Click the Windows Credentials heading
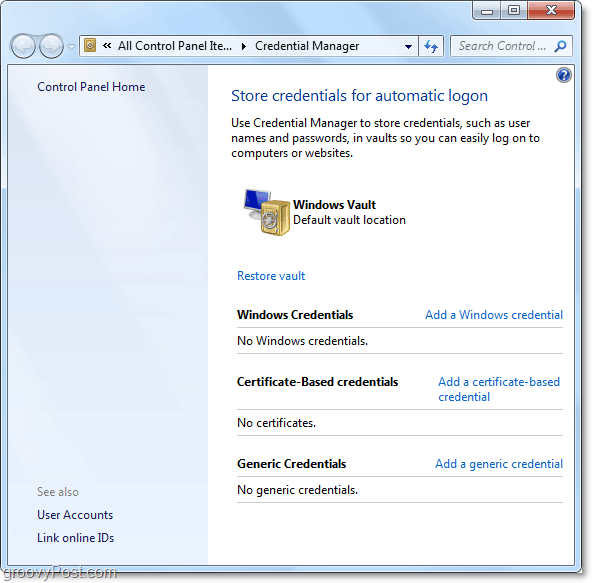 tap(295, 315)
